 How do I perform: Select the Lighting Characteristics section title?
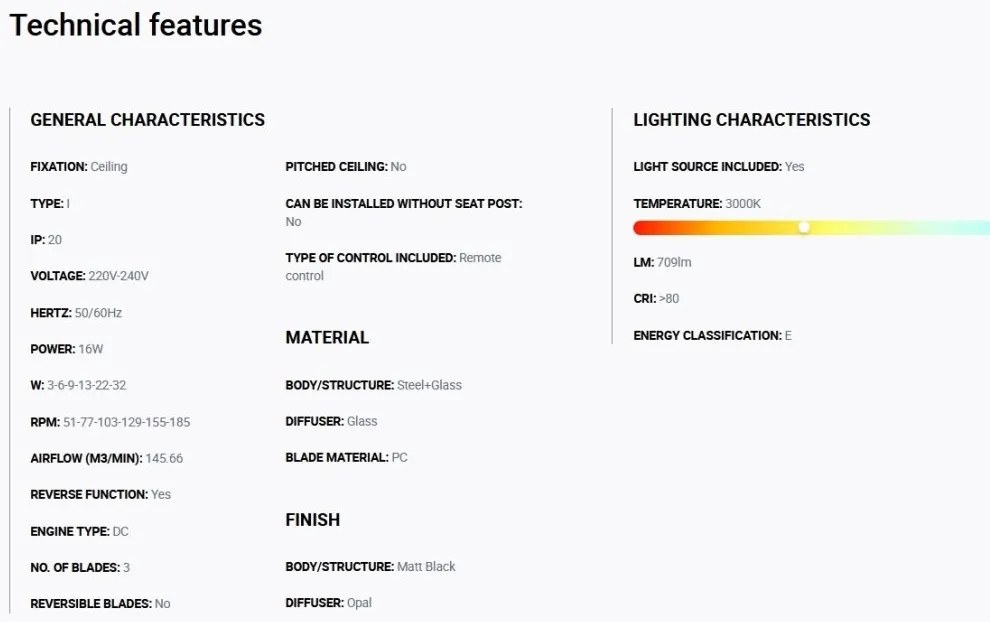(x=751, y=120)
